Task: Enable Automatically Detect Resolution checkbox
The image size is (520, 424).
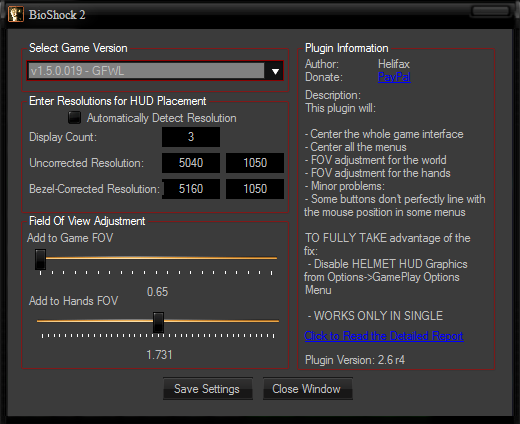Action: point(74,117)
